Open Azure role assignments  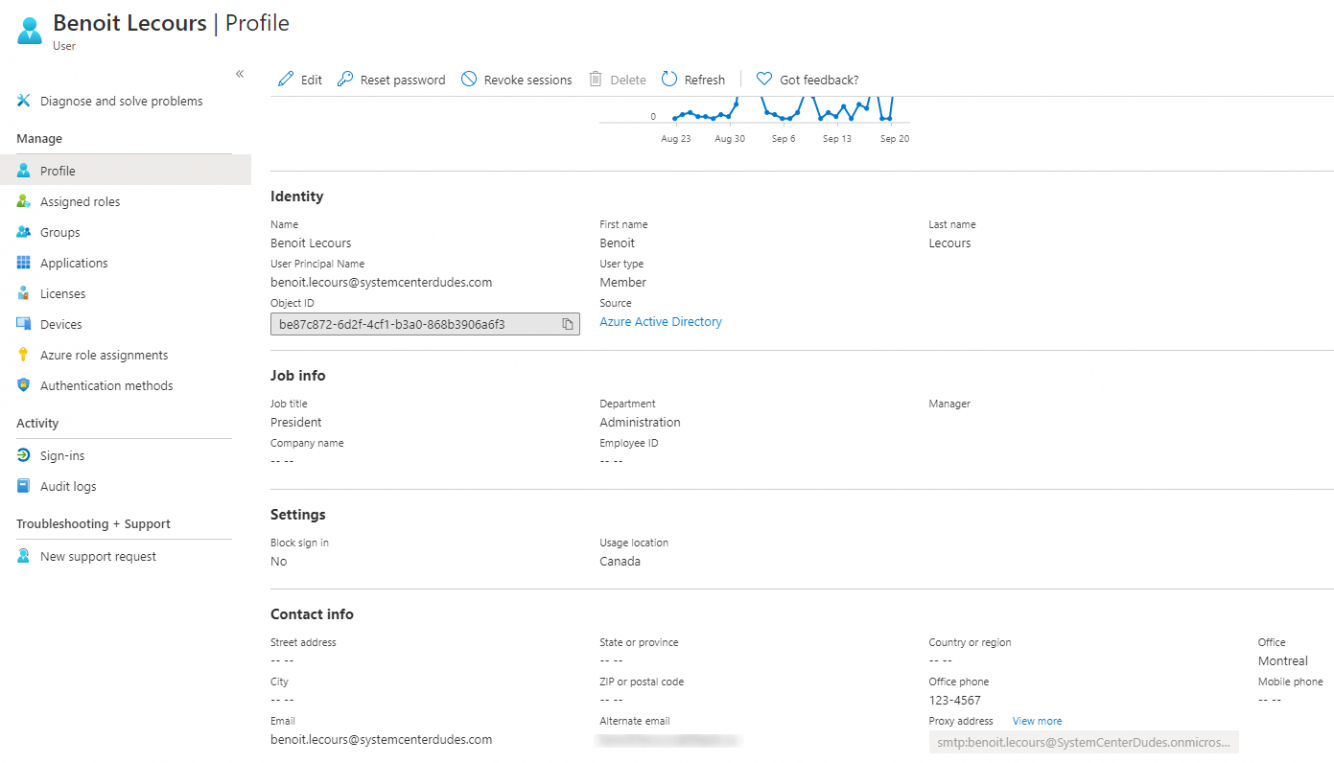pos(103,354)
